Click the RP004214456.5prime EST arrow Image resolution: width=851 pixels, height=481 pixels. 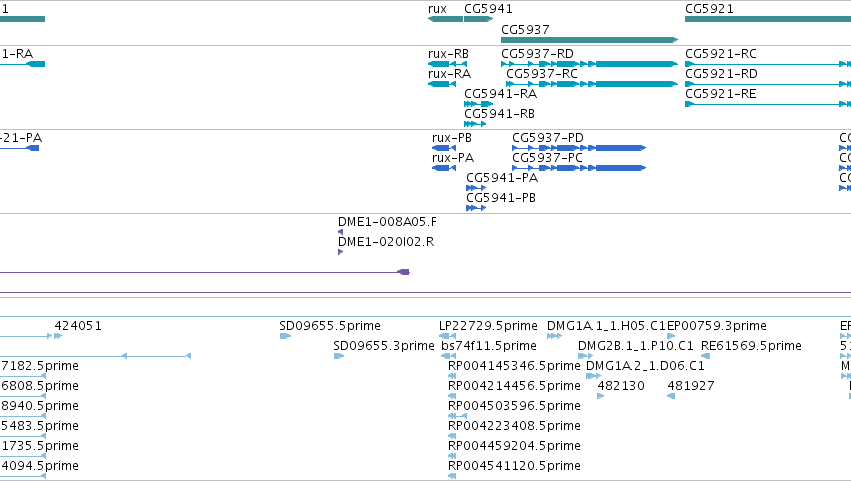point(452,396)
